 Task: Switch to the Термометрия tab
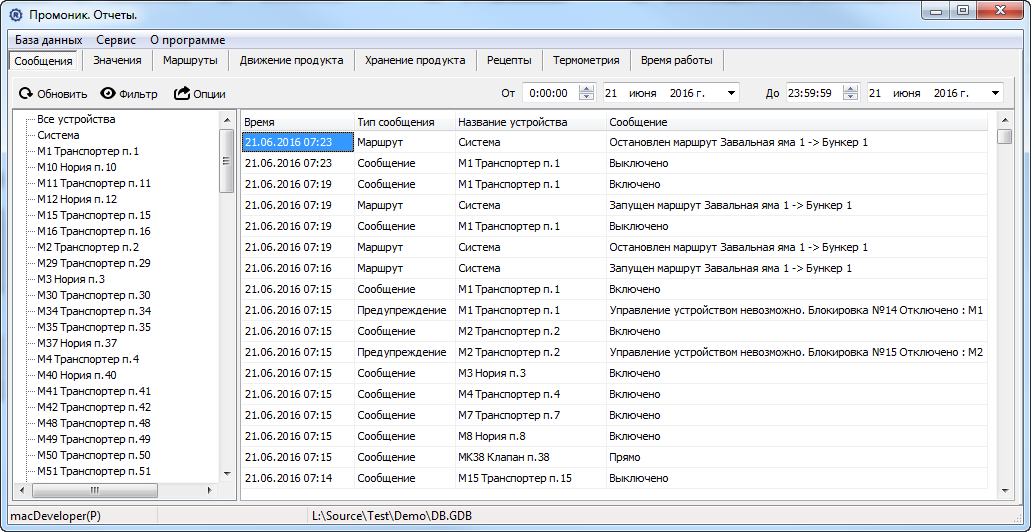(586, 60)
